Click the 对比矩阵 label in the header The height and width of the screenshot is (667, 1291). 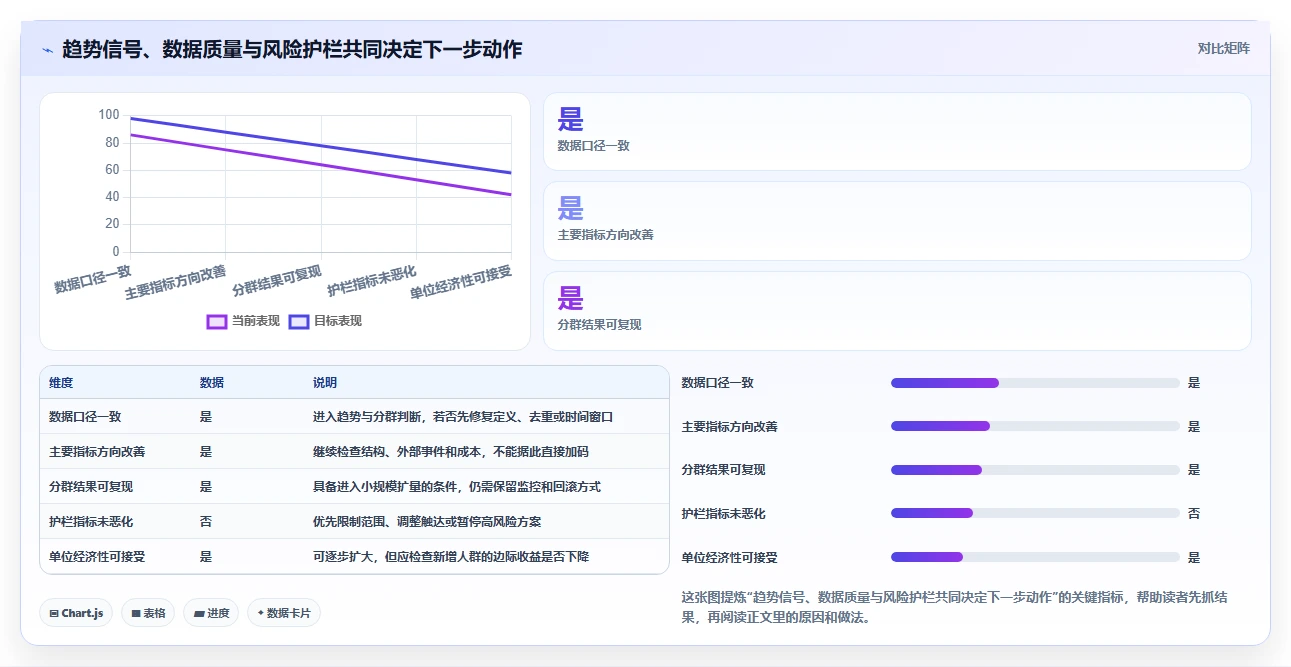point(1224,48)
